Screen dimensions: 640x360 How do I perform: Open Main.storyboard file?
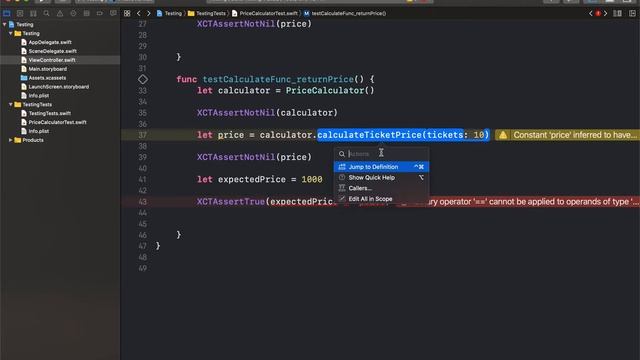[x=48, y=69]
